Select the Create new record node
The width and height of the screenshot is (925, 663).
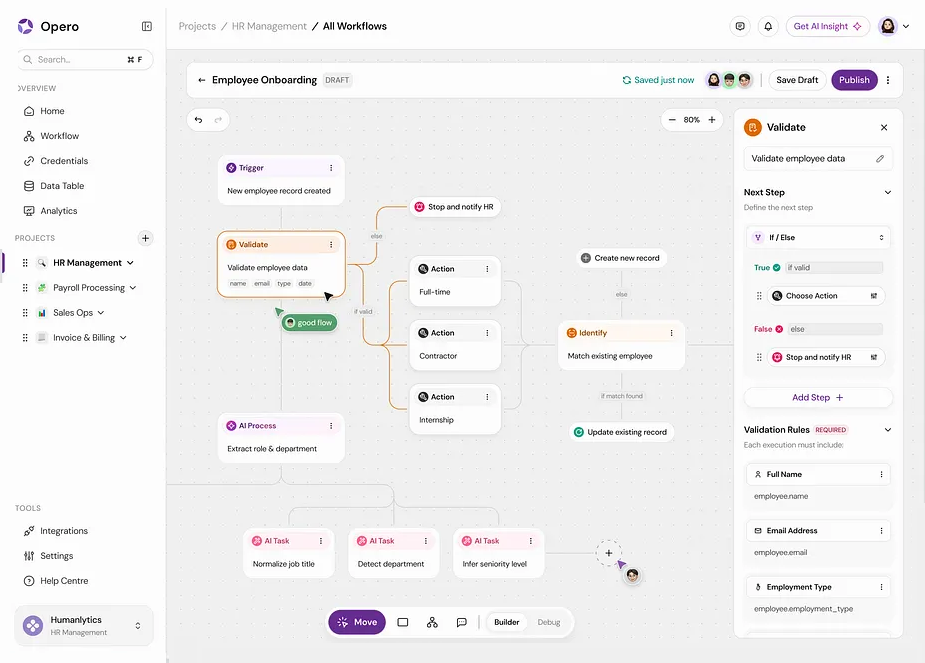tap(621, 258)
